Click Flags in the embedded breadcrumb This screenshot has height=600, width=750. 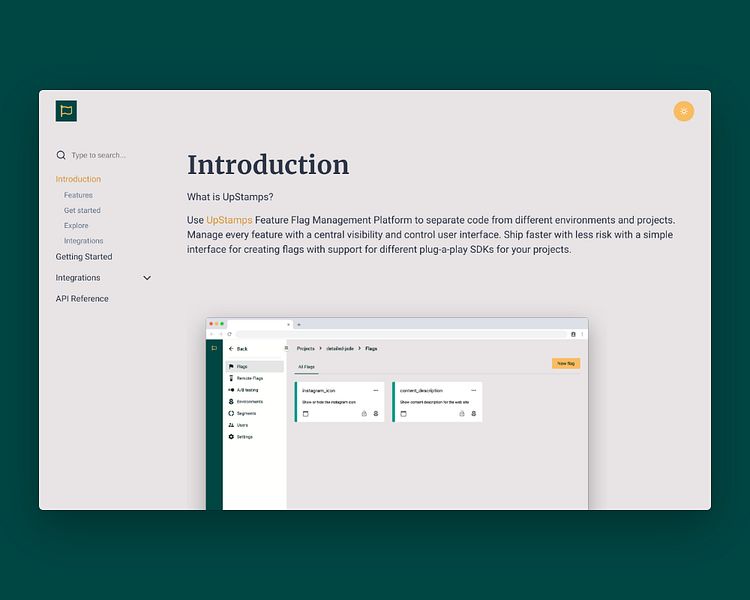[x=371, y=348]
